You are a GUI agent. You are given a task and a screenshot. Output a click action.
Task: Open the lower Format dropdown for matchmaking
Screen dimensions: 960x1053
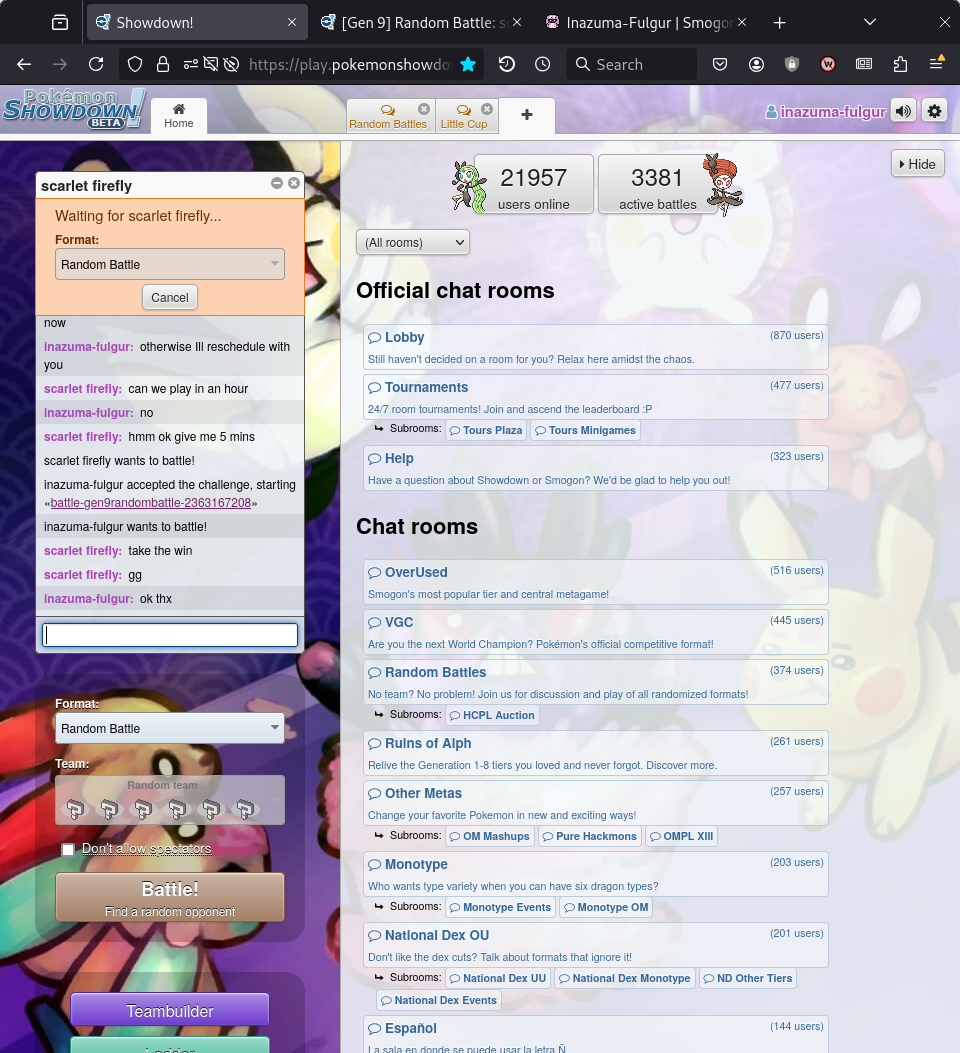(x=170, y=729)
